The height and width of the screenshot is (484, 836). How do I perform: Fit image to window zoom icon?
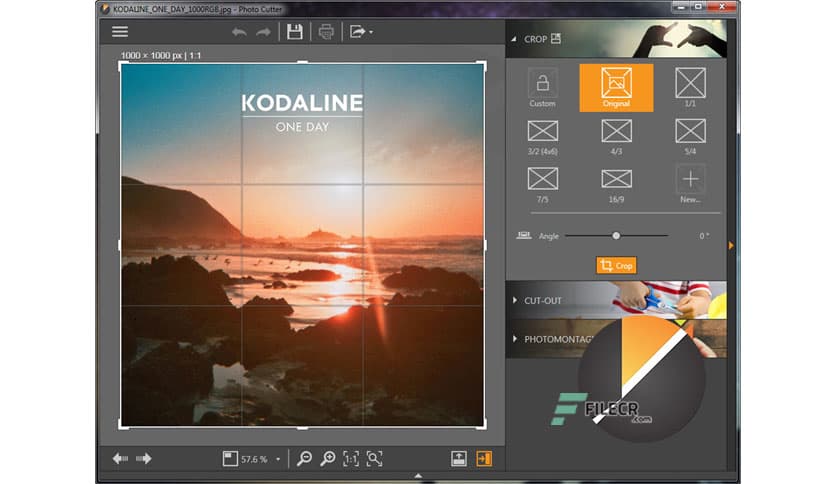(374, 458)
